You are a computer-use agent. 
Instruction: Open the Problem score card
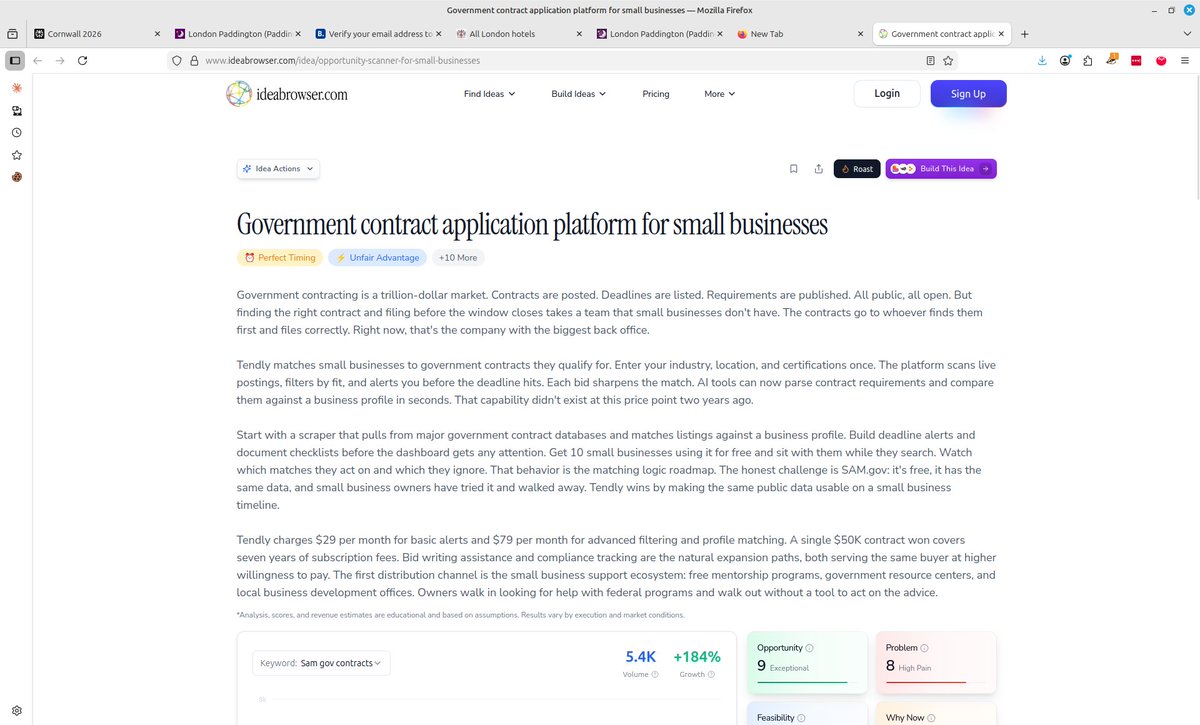point(935,661)
